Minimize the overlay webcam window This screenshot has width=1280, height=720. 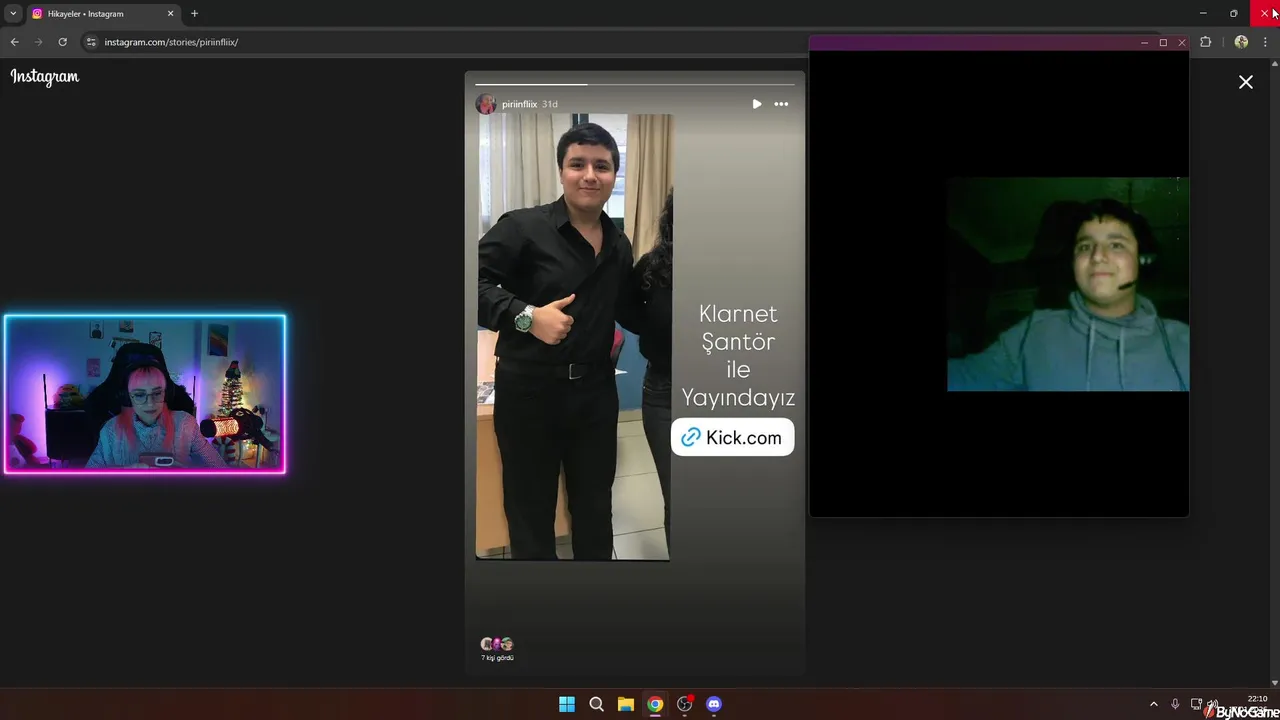click(x=1144, y=43)
